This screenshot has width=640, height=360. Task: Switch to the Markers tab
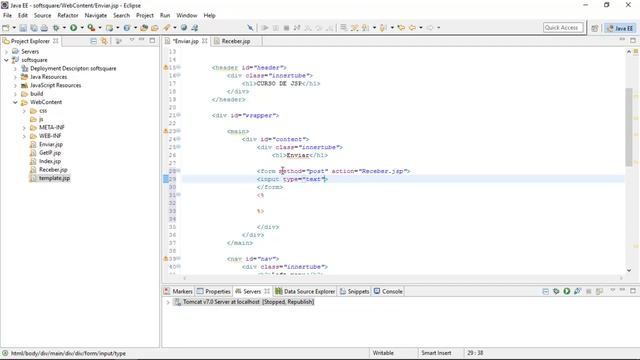point(178,291)
